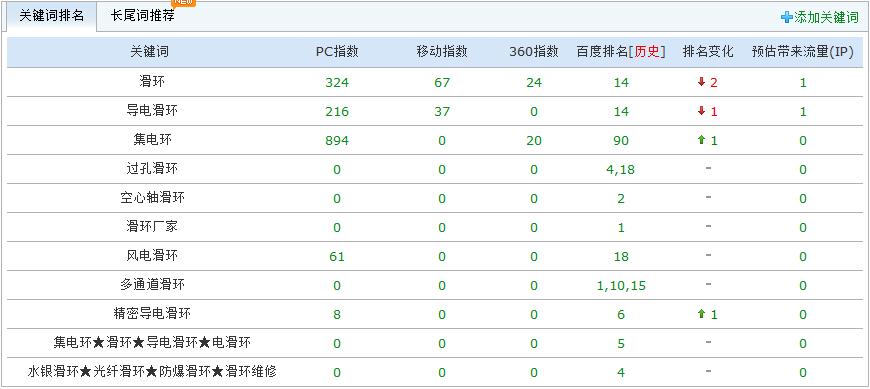Click the red down arrow in 导电滑环 row
870x389 pixels.
(701, 111)
